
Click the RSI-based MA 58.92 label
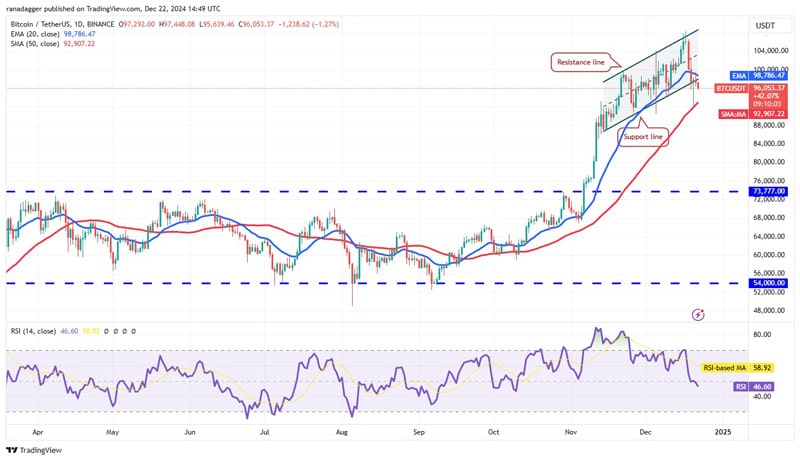coord(737,368)
